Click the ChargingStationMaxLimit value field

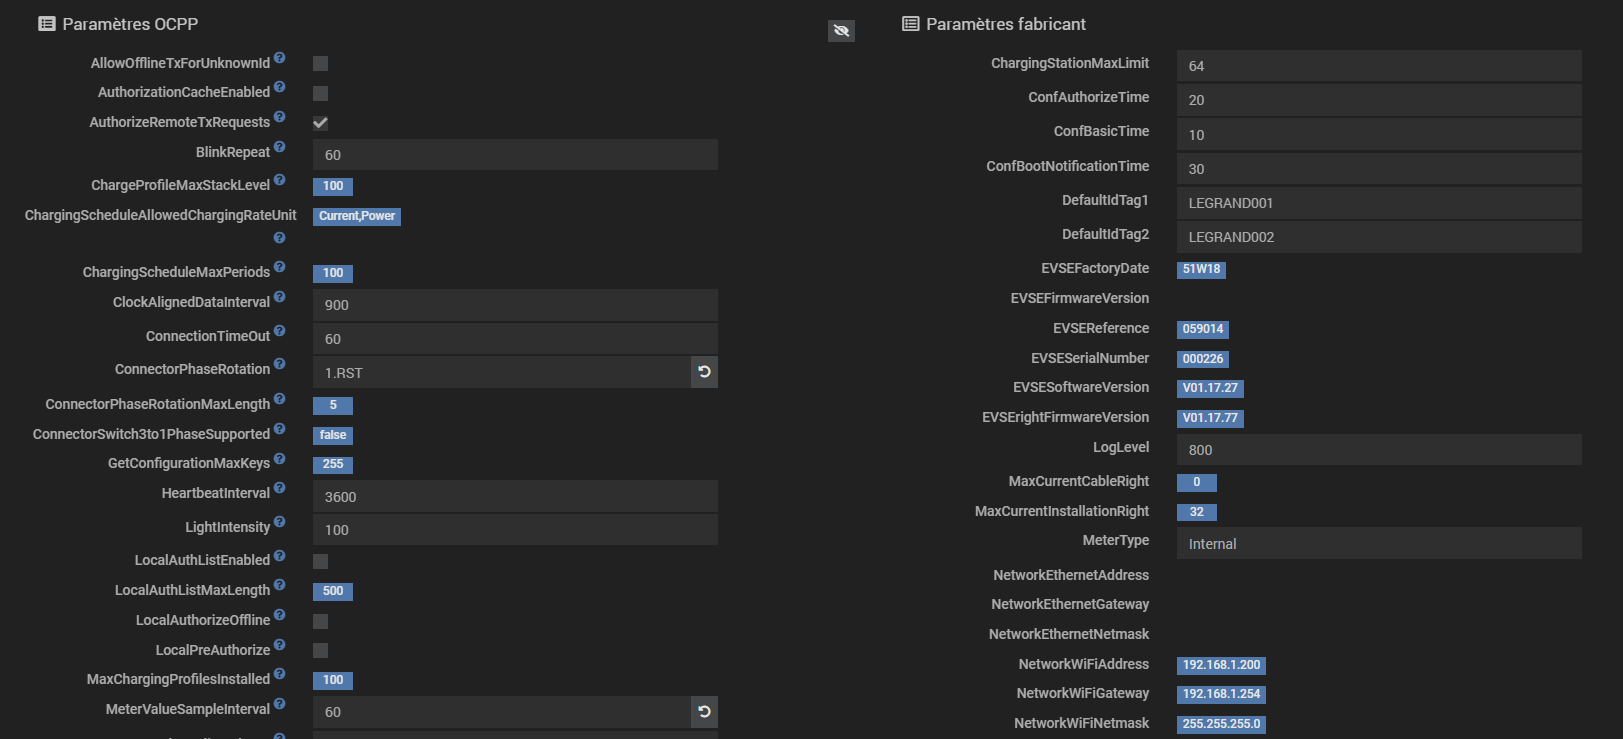click(1378, 66)
